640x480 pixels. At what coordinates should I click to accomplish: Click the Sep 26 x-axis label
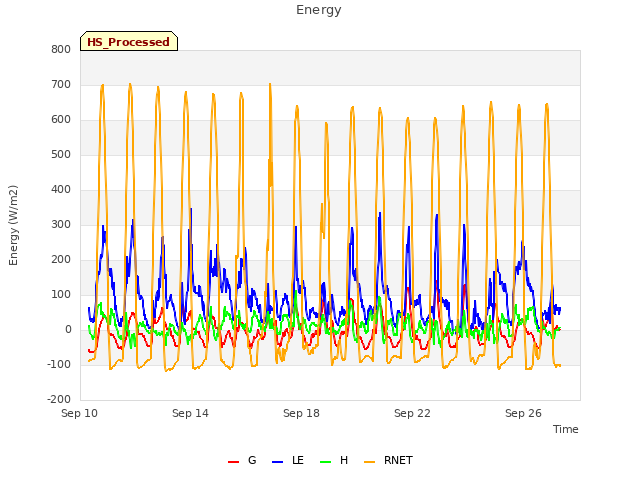pos(523,413)
